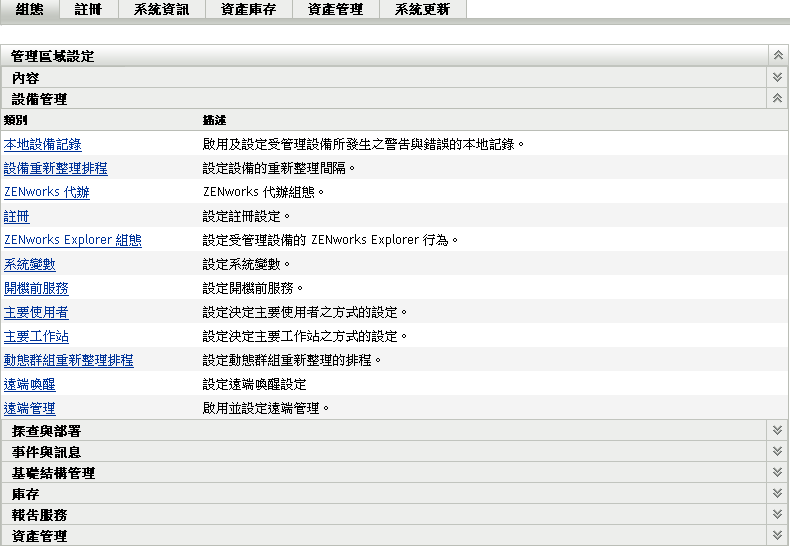Go to the 資產管理 tab

click(x=336, y=10)
